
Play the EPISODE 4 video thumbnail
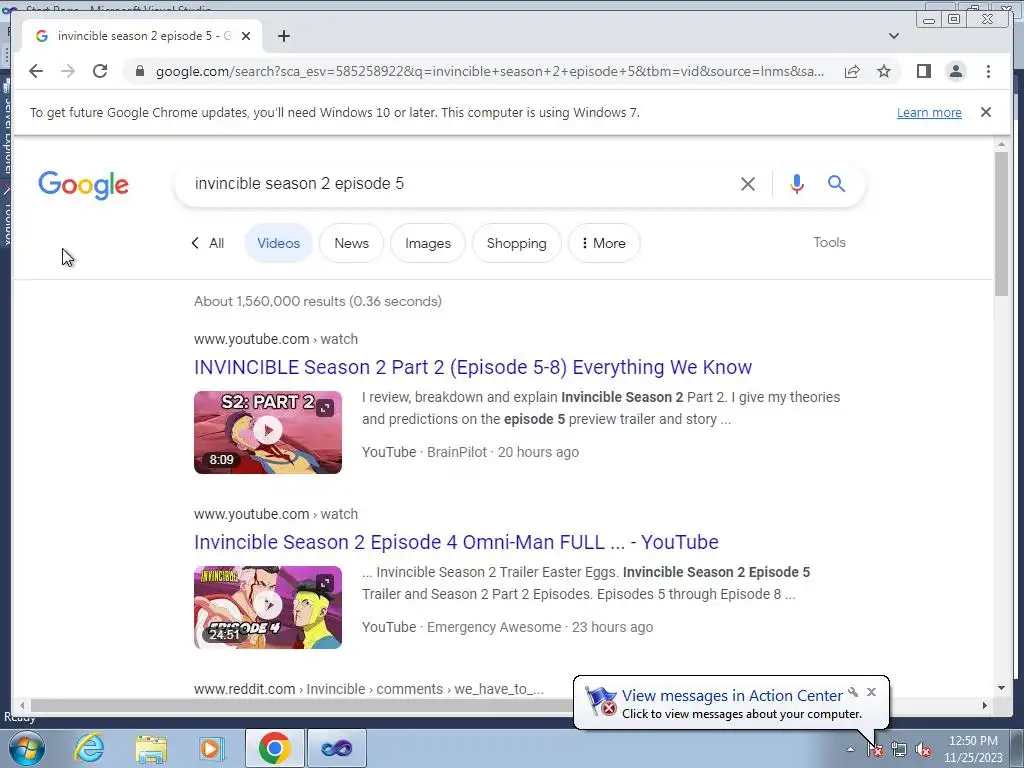pyautogui.click(x=268, y=607)
